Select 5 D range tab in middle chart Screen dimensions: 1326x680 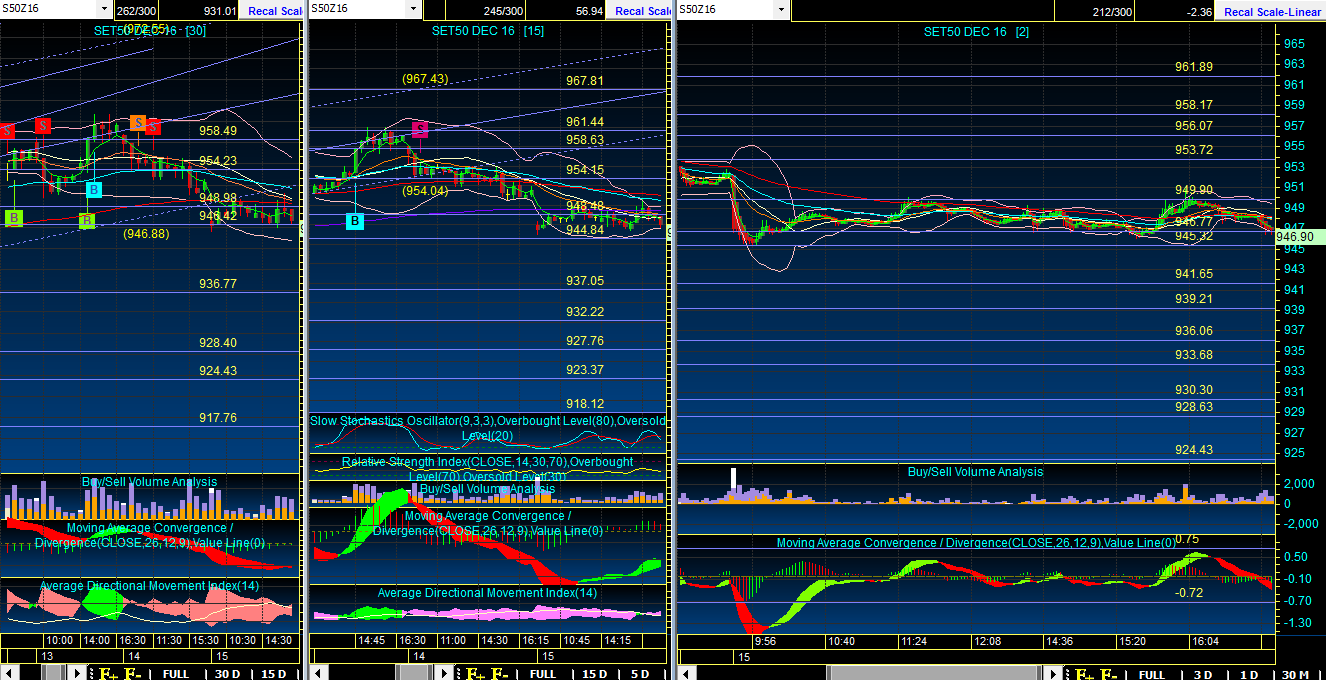[x=640, y=673]
